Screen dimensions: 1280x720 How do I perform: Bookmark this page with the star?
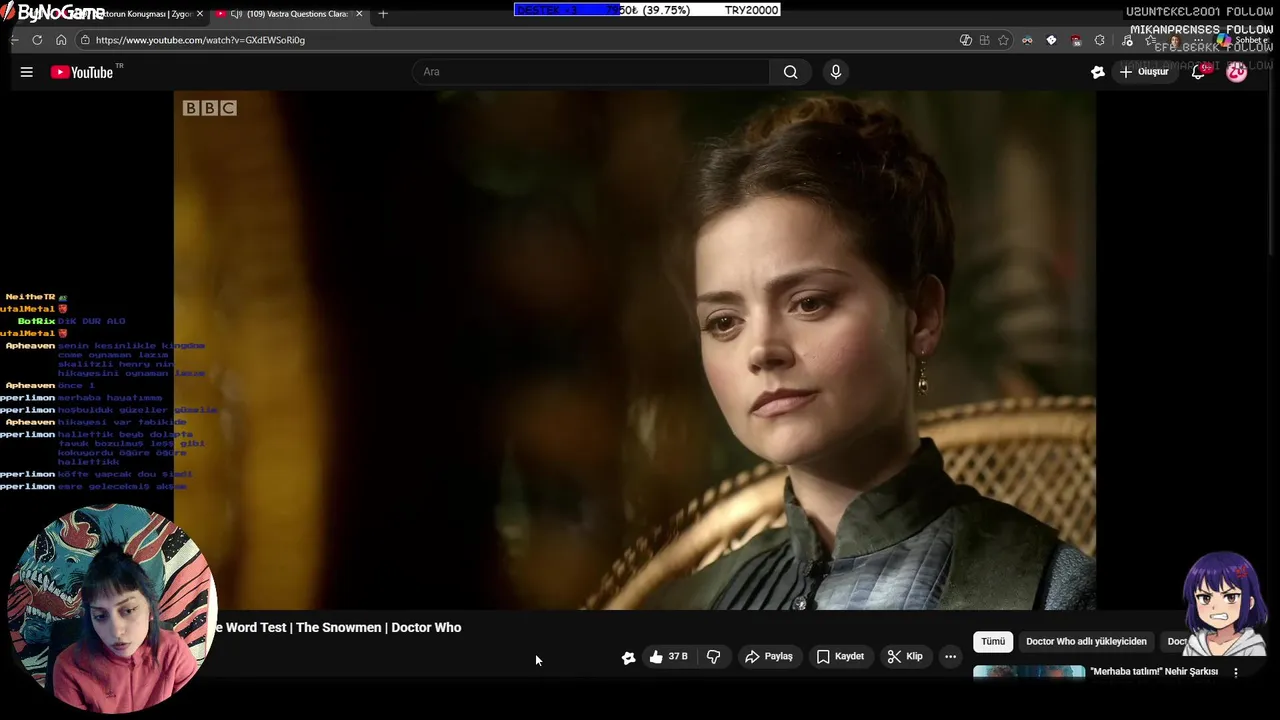1003,40
